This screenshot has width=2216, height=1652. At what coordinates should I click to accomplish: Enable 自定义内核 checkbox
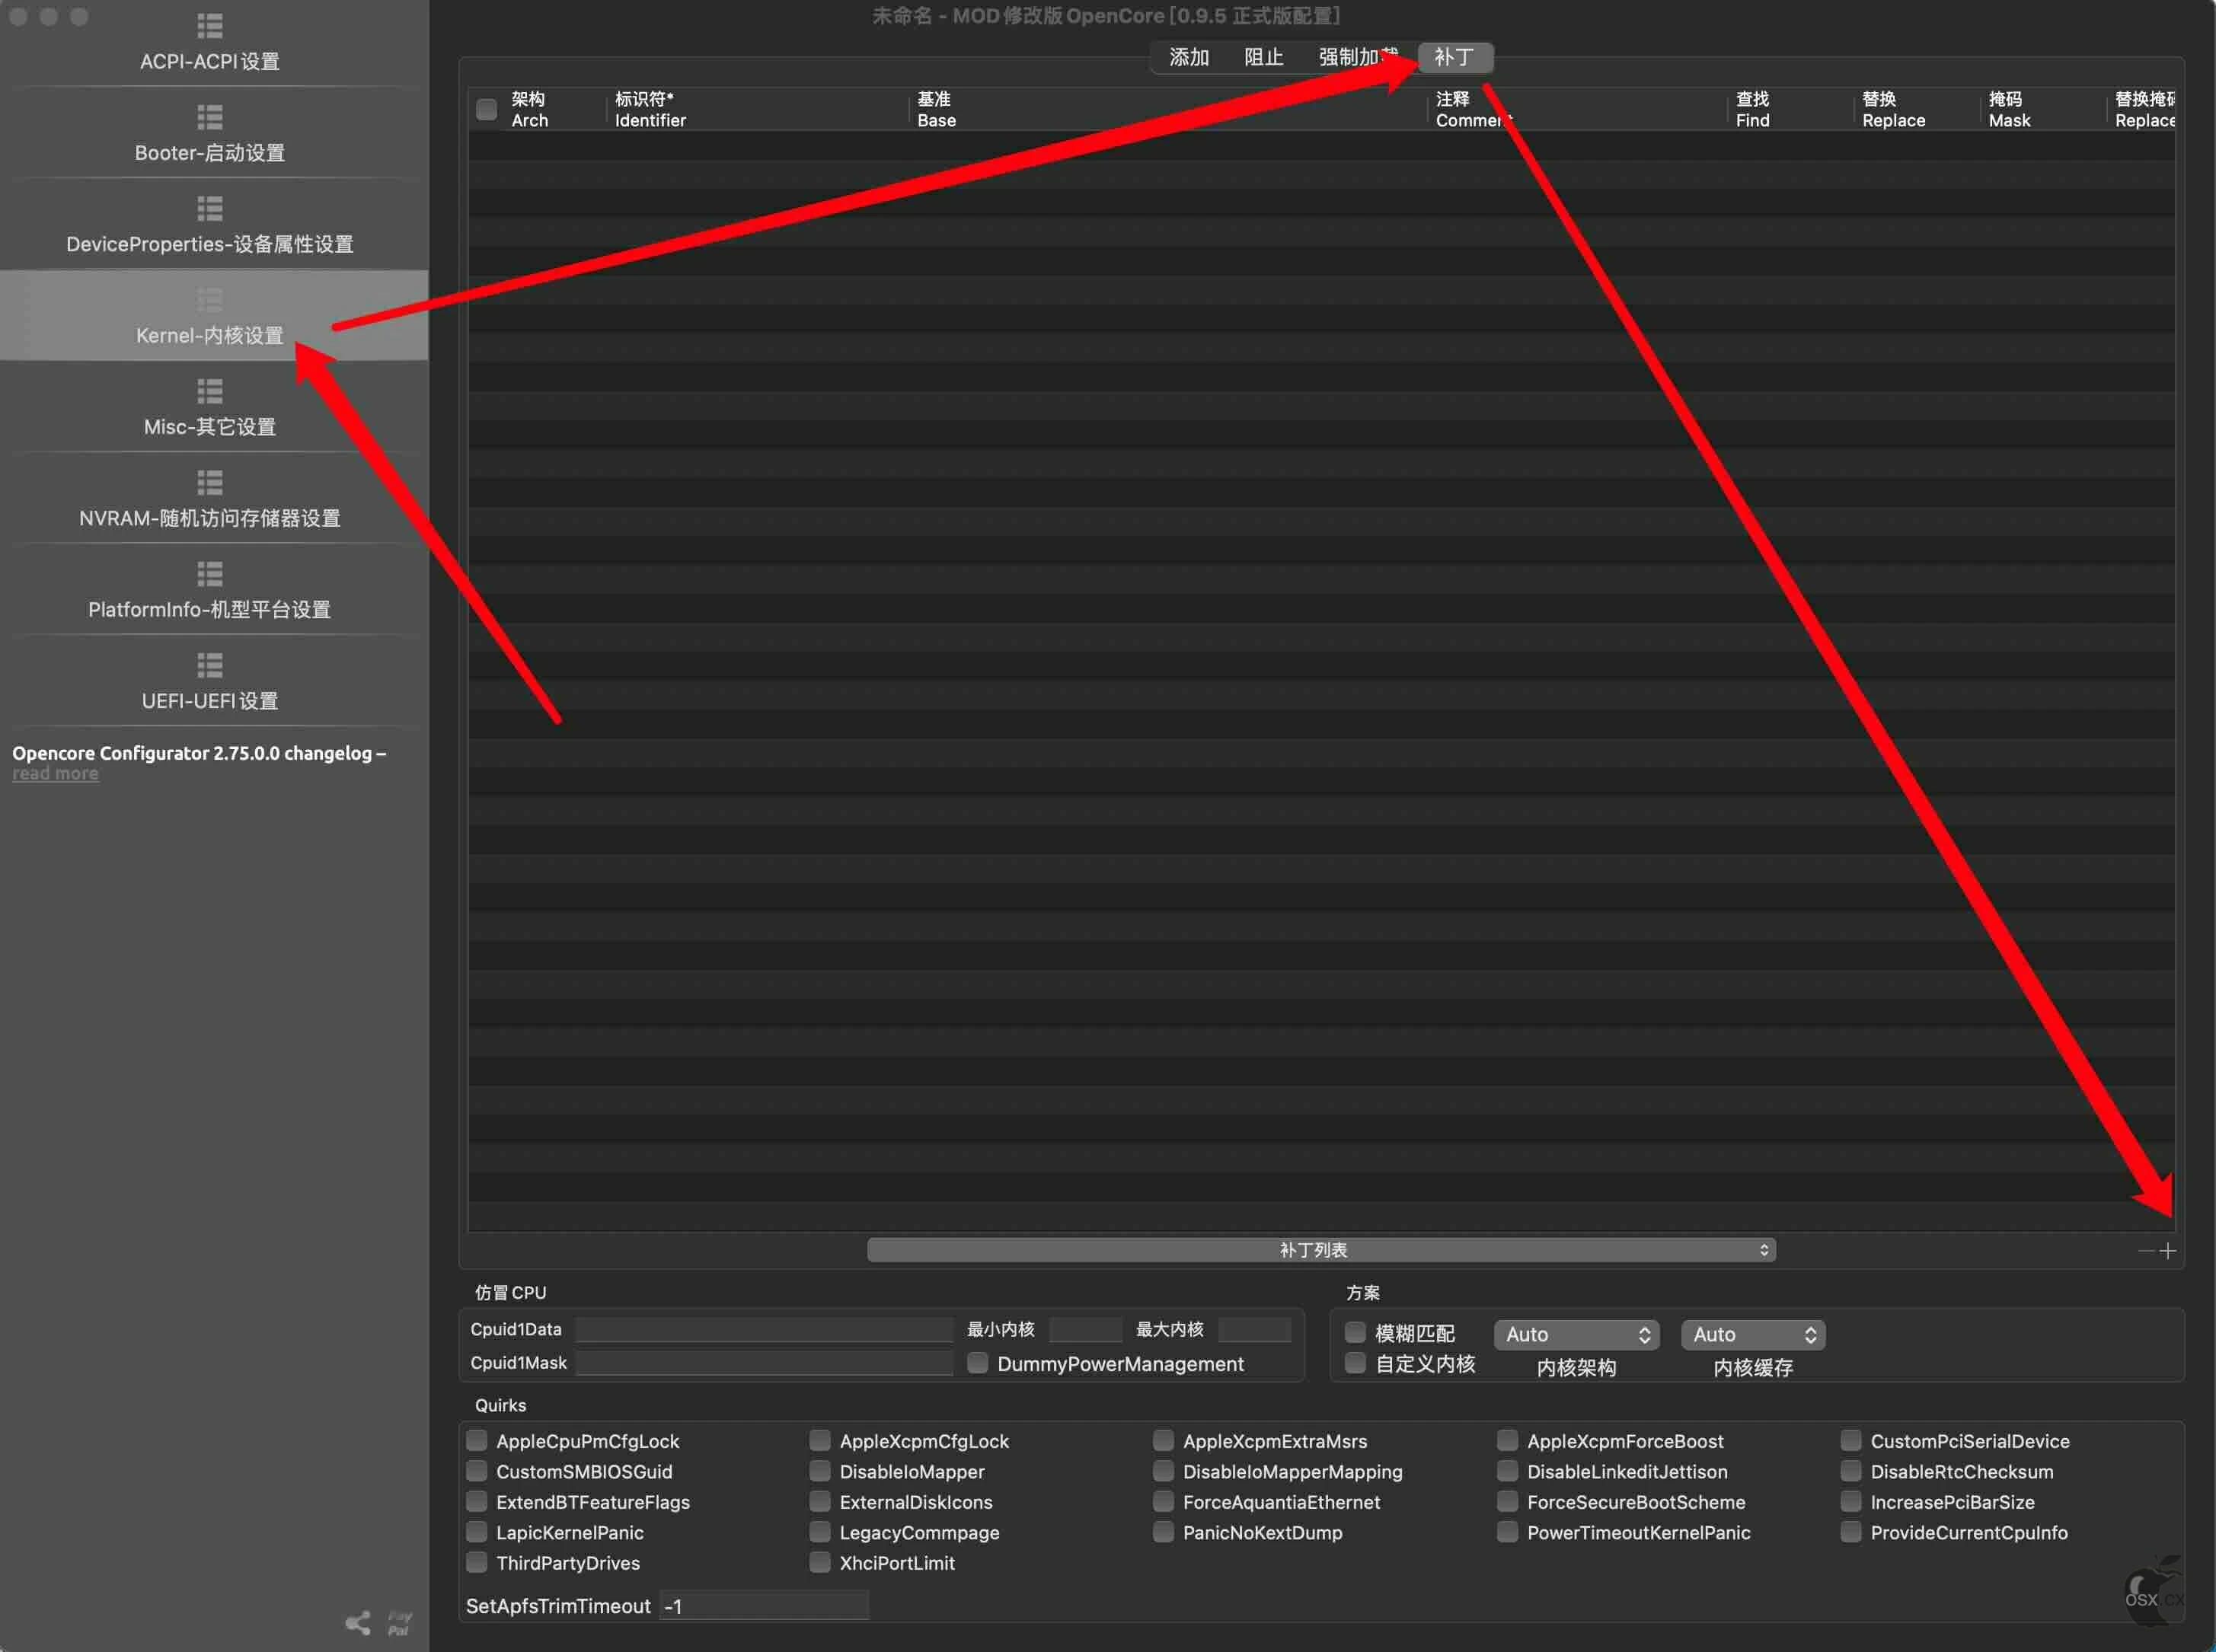[1355, 1362]
